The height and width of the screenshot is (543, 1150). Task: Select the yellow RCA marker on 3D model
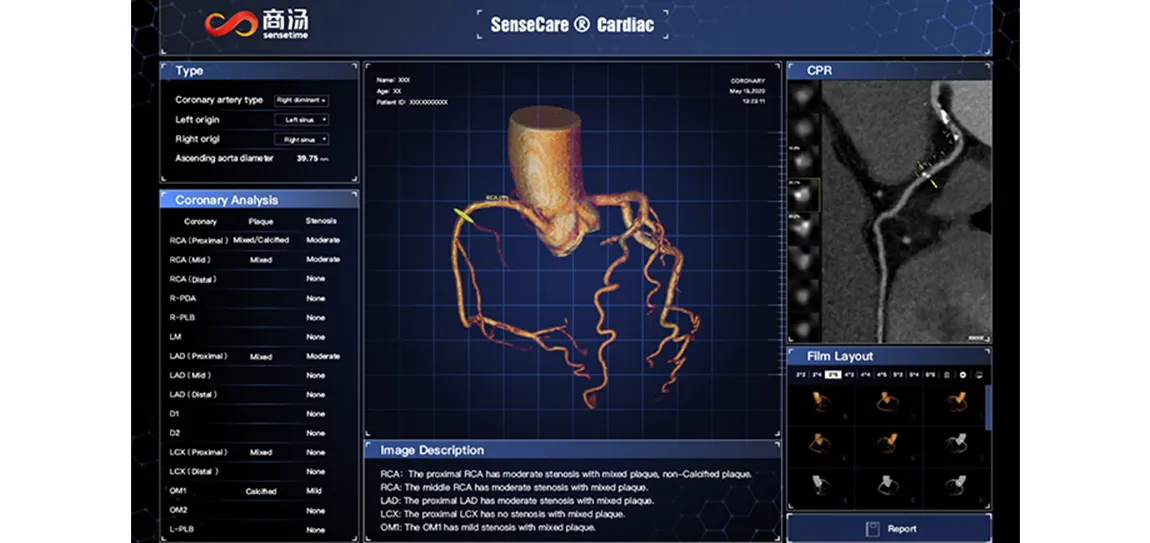464,214
